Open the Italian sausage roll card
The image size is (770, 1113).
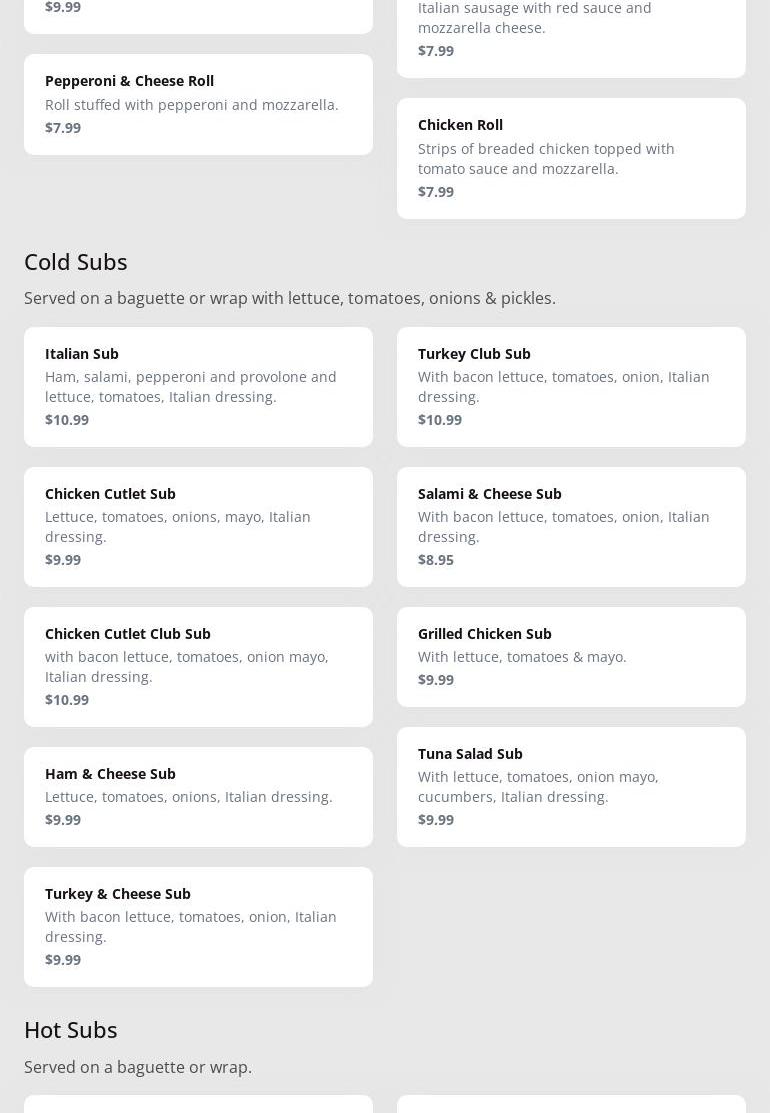(x=571, y=30)
